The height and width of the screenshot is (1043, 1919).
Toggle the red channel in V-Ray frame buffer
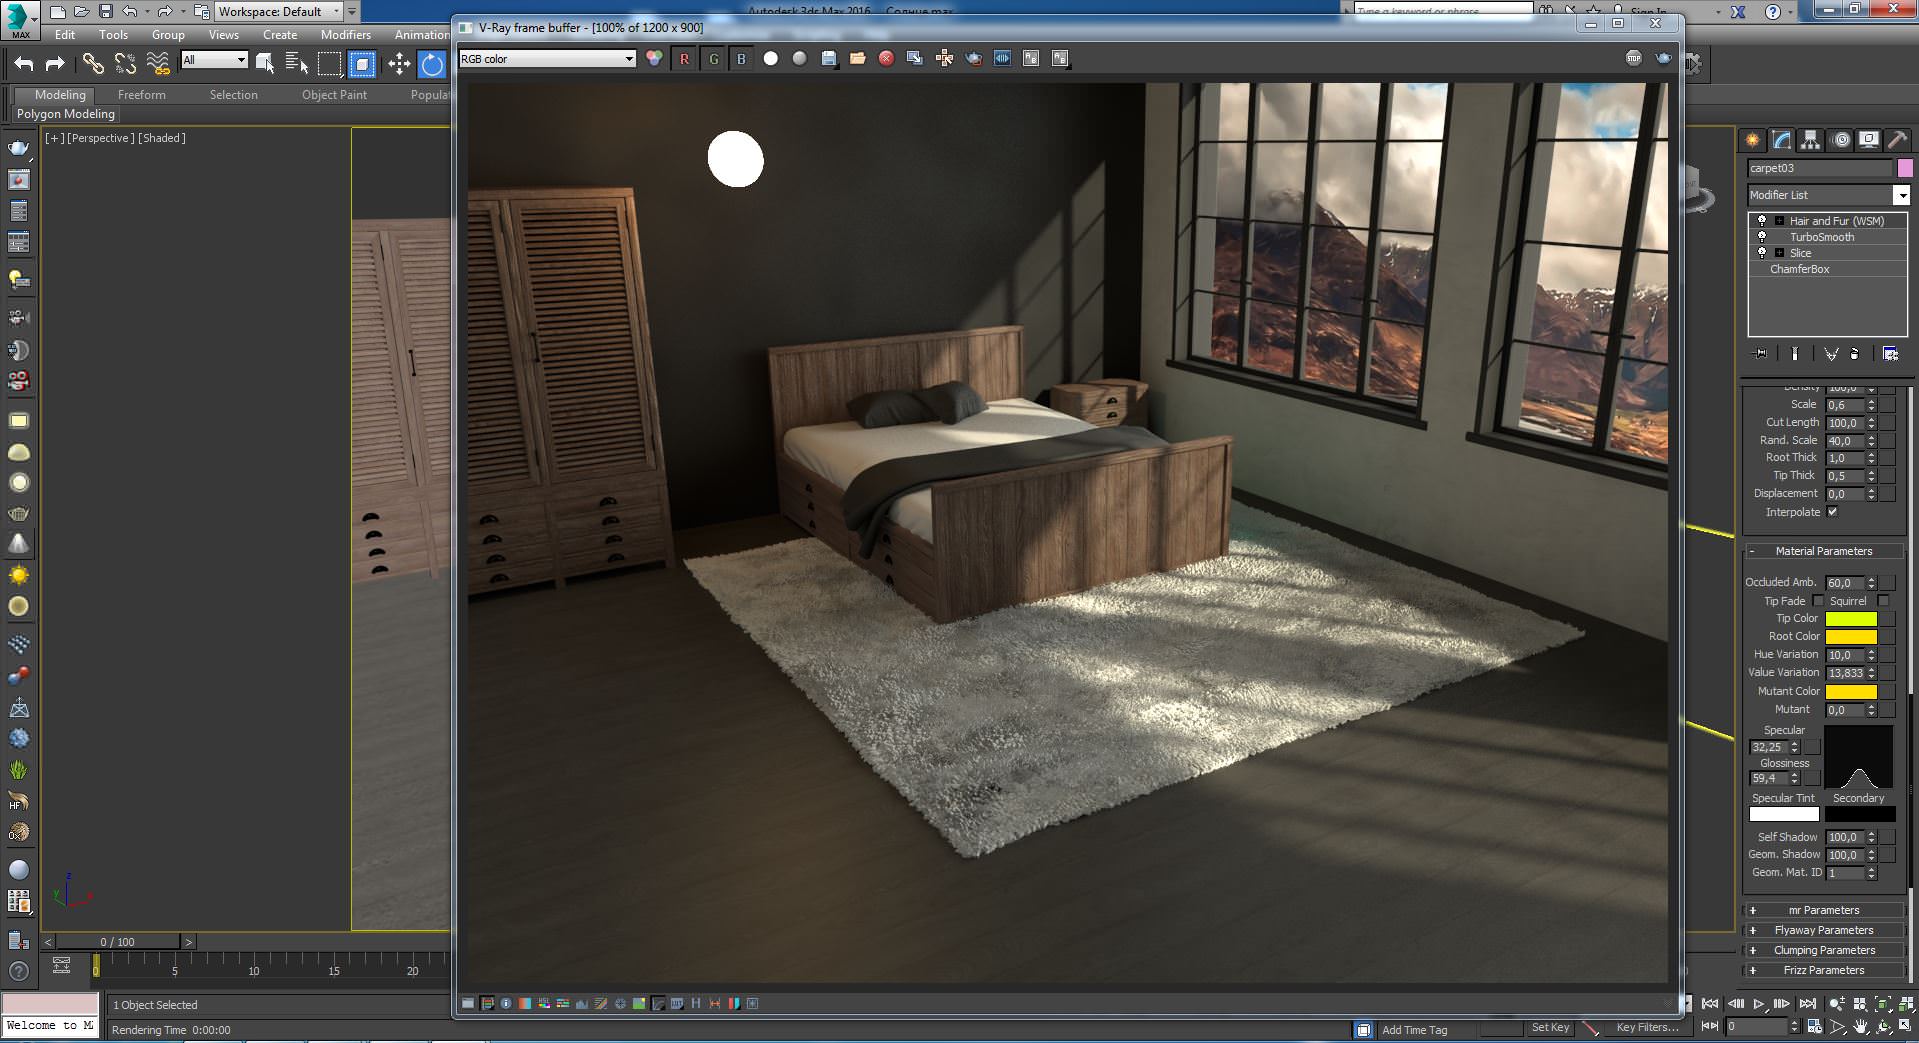[684, 59]
